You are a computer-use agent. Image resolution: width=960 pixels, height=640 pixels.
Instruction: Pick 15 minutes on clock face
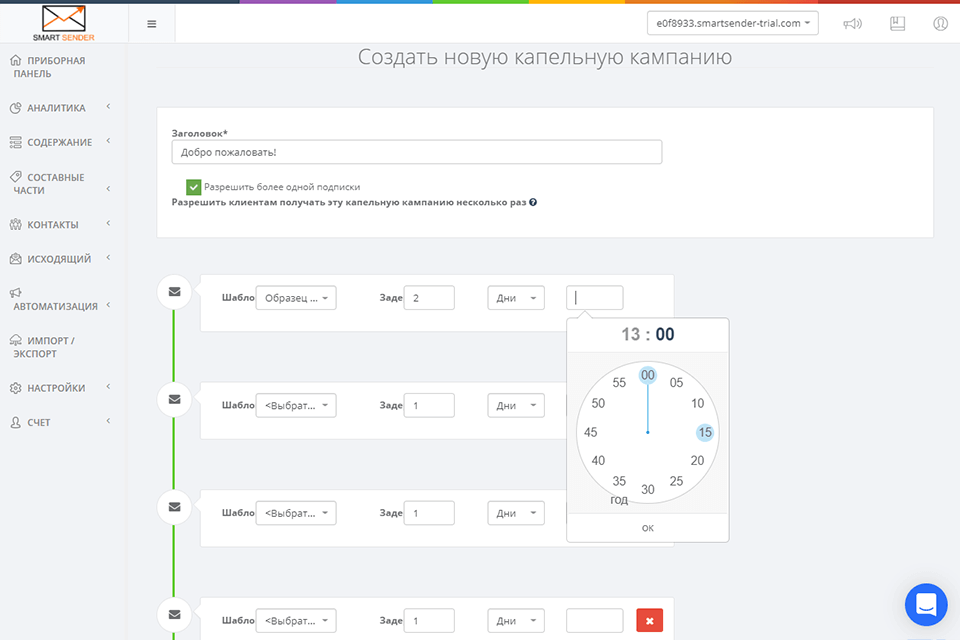[x=705, y=432]
